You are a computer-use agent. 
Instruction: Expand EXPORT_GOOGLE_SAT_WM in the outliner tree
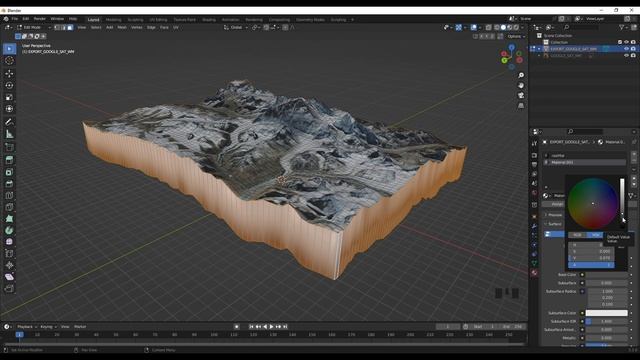click(x=539, y=49)
